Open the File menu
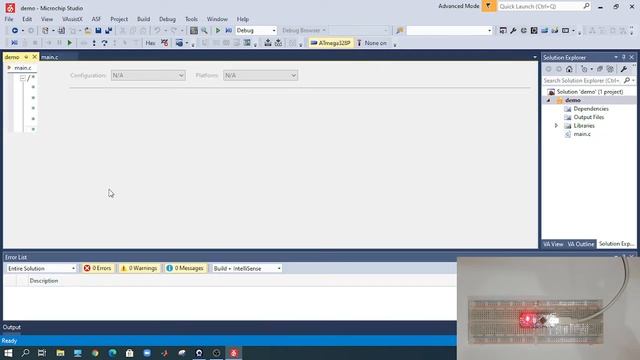640x360 pixels. (x=9, y=19)
